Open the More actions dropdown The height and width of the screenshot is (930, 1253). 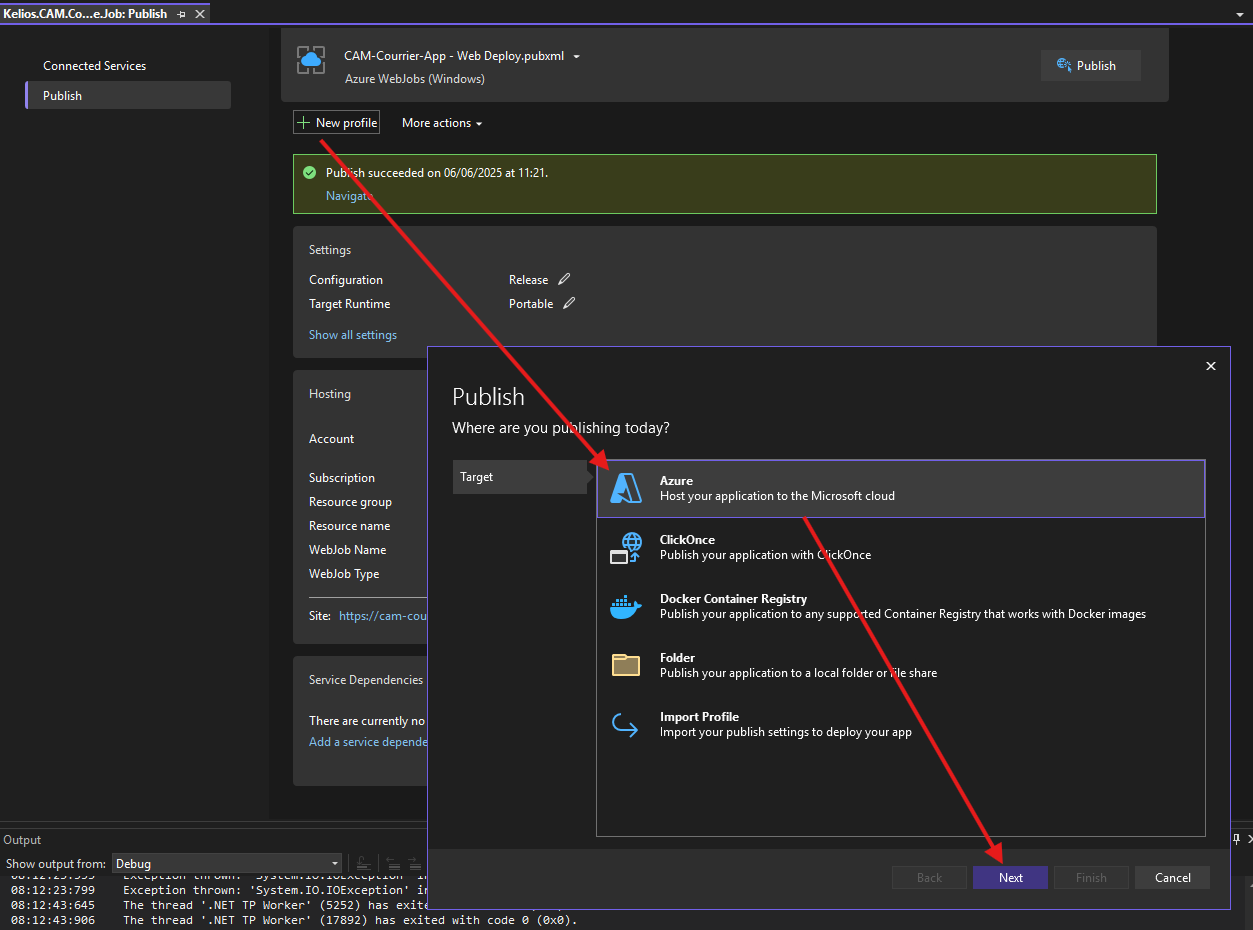[x=442, y=123]
